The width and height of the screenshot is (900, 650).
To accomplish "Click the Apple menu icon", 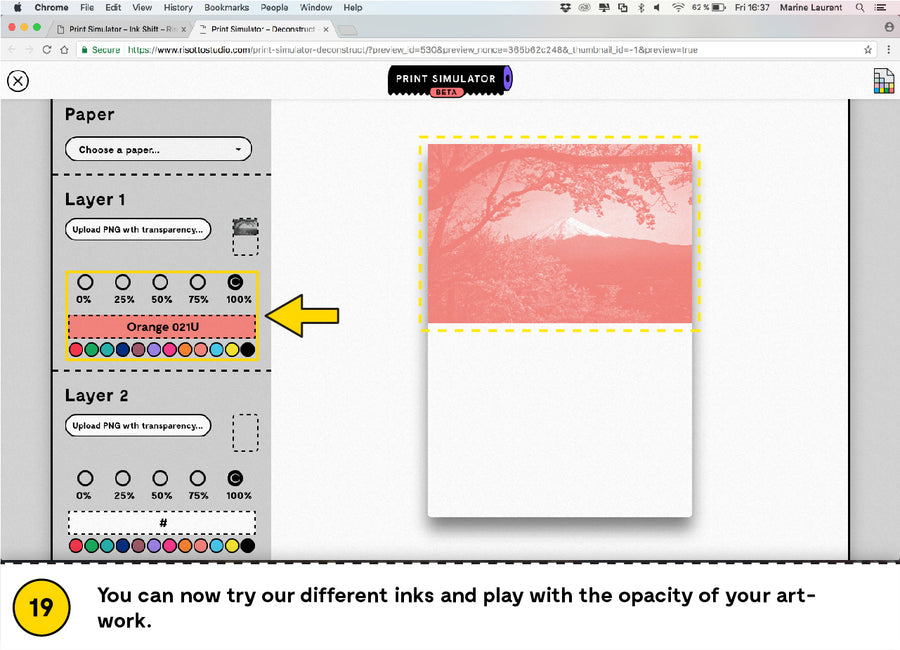I will [x=17, y=8].
